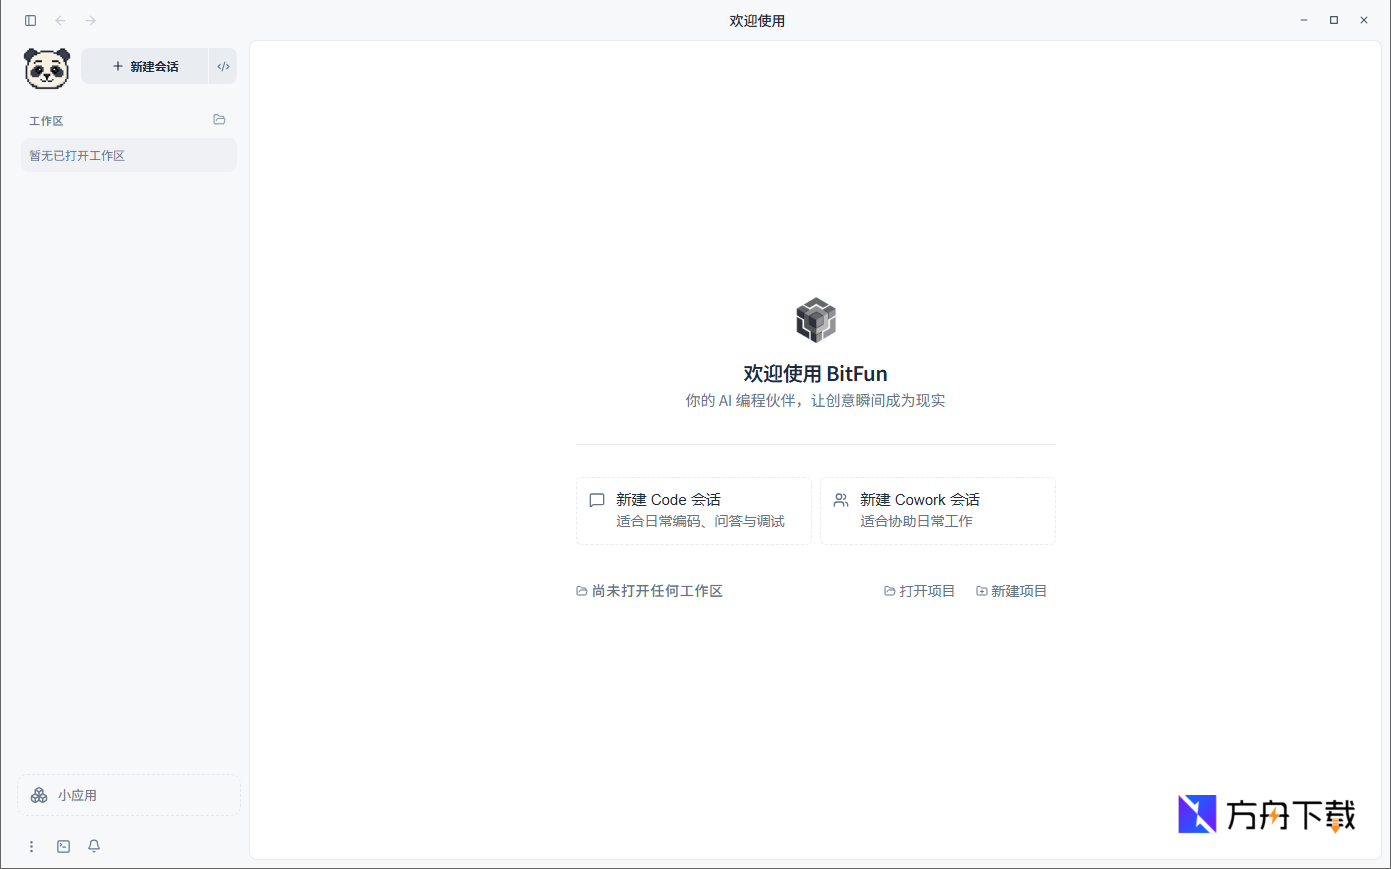Screen dimensions: 1391x869
Task: Click the 尚未打开任何工作区 status text
Action: tap(649, 591)
